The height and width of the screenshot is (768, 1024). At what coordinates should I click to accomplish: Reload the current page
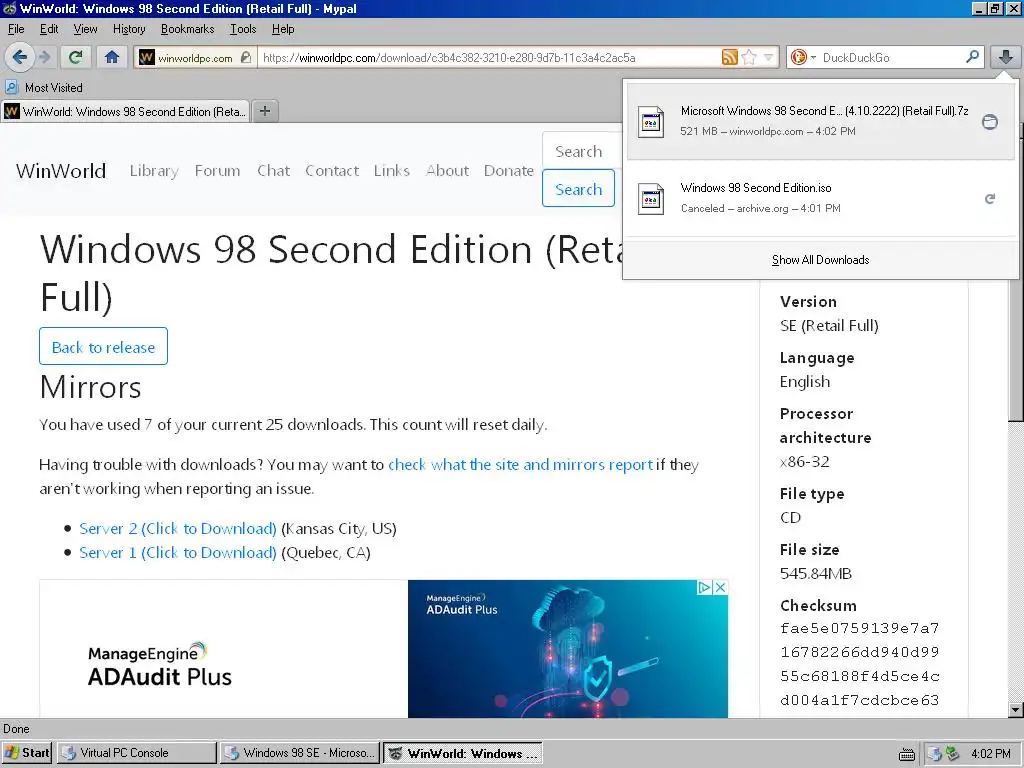[76, 57]
